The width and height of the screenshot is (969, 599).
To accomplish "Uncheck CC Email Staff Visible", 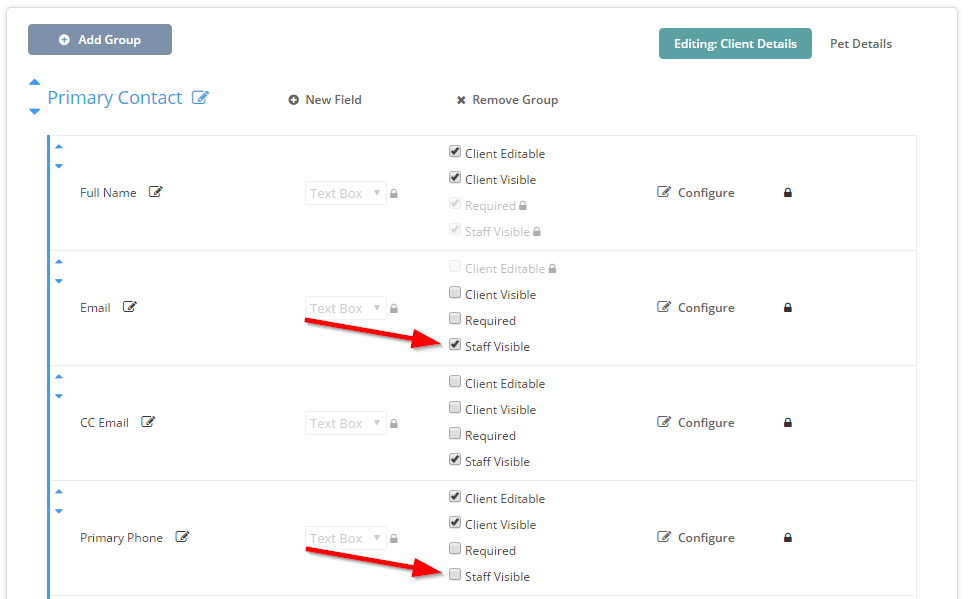I will 455,459.
